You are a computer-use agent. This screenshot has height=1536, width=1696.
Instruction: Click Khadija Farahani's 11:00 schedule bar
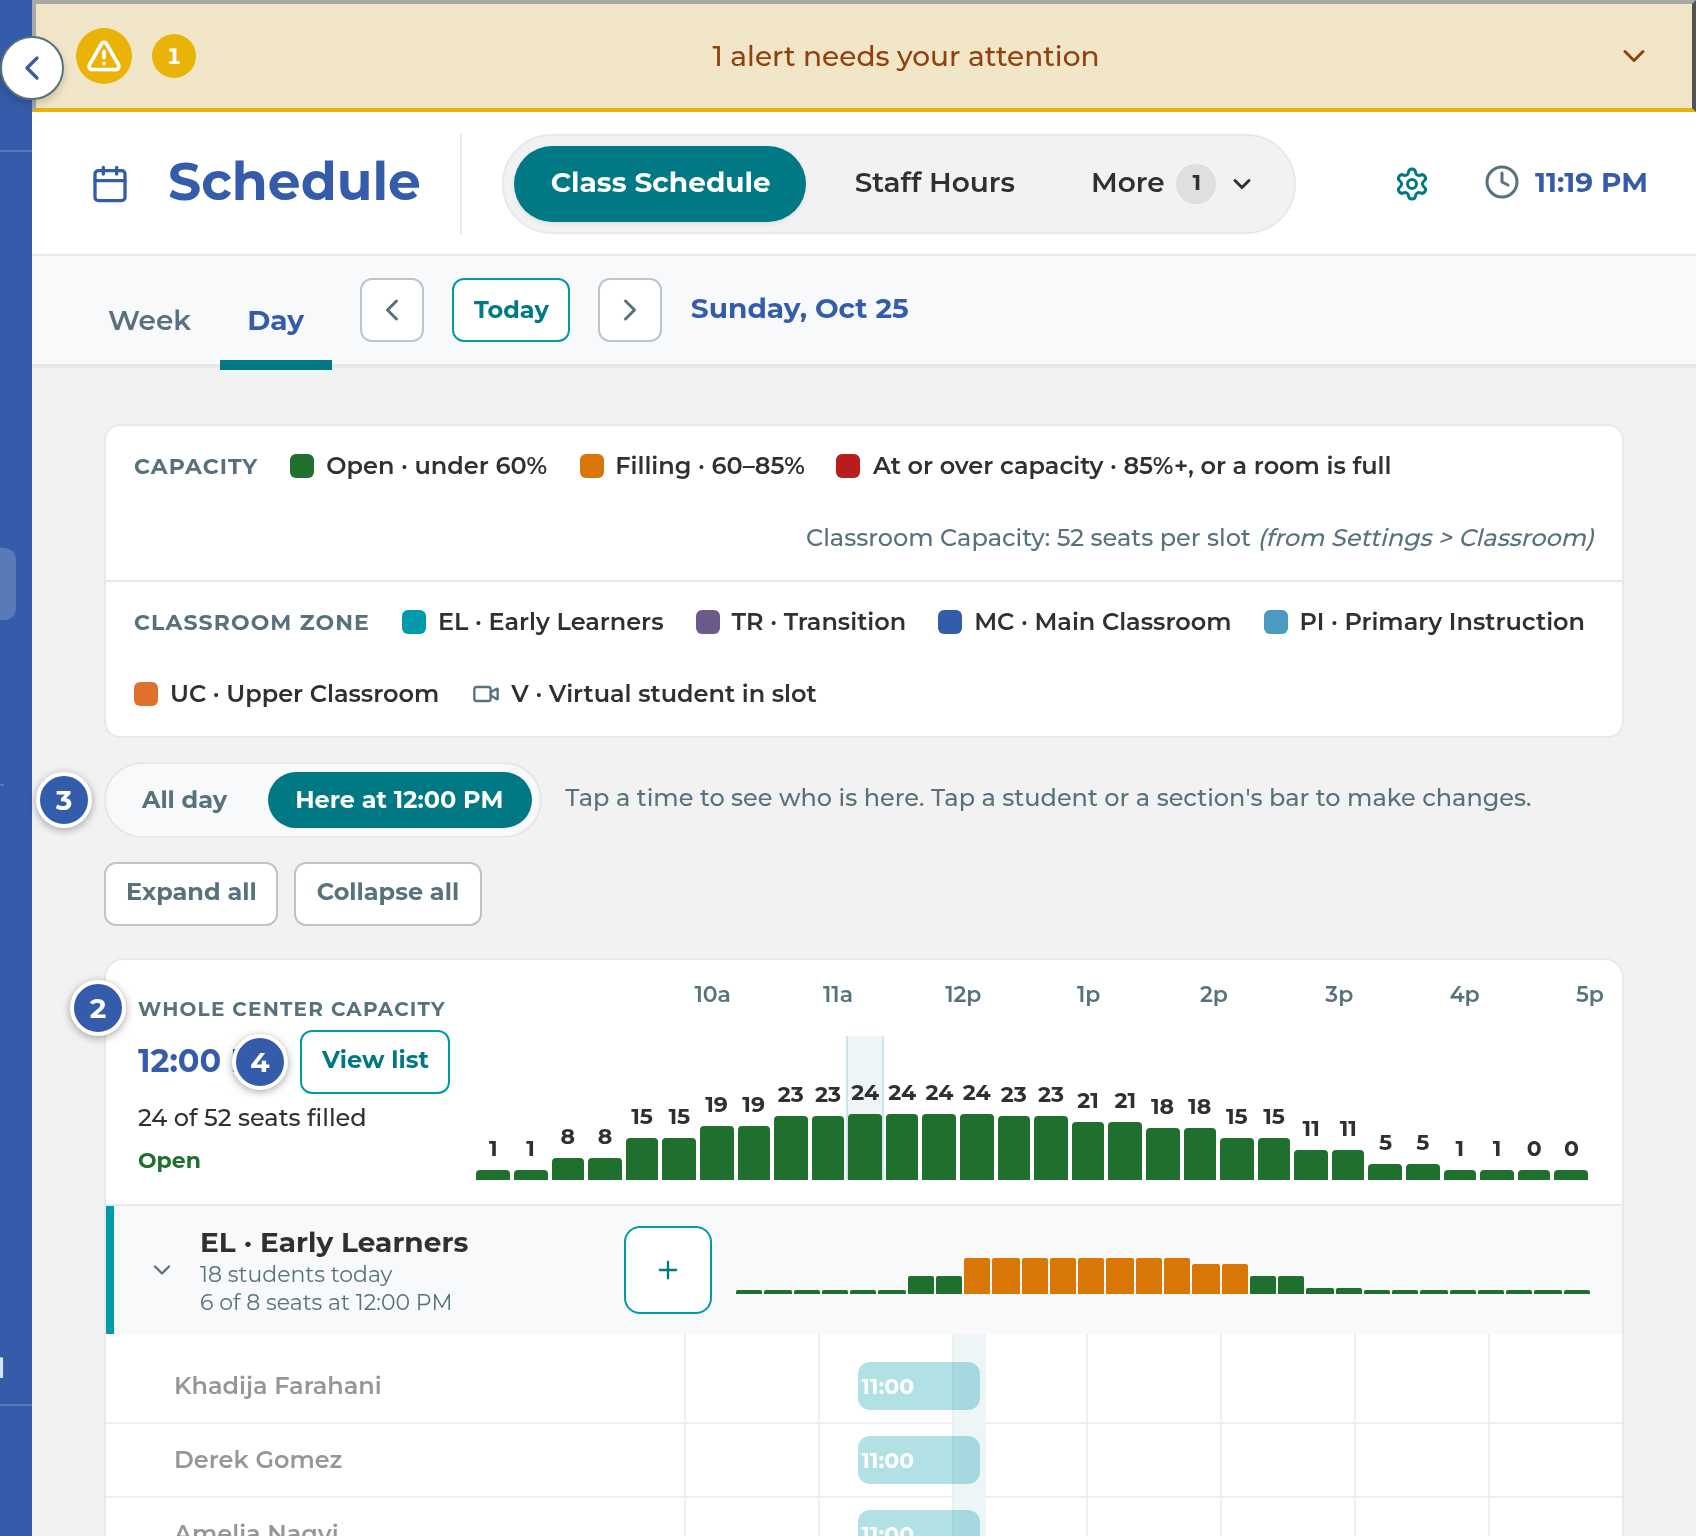[918, 1386]
